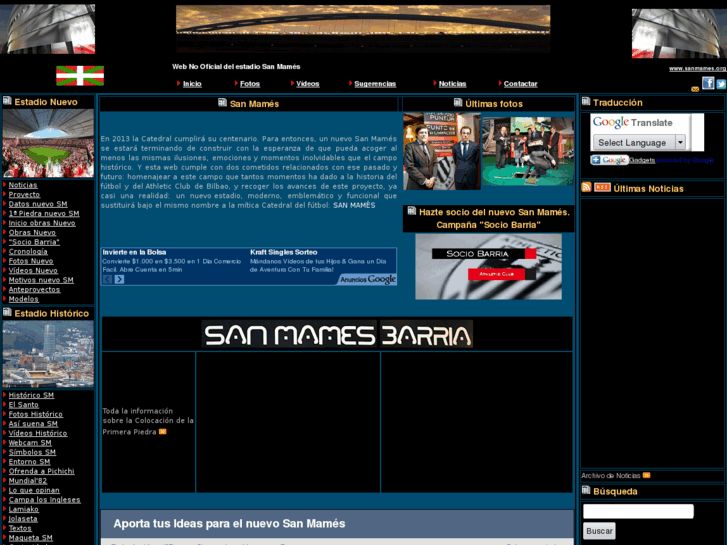Open Fotos in top navigation
The width and height of the screenshot is (727, 545).
[x=250, y=84]
